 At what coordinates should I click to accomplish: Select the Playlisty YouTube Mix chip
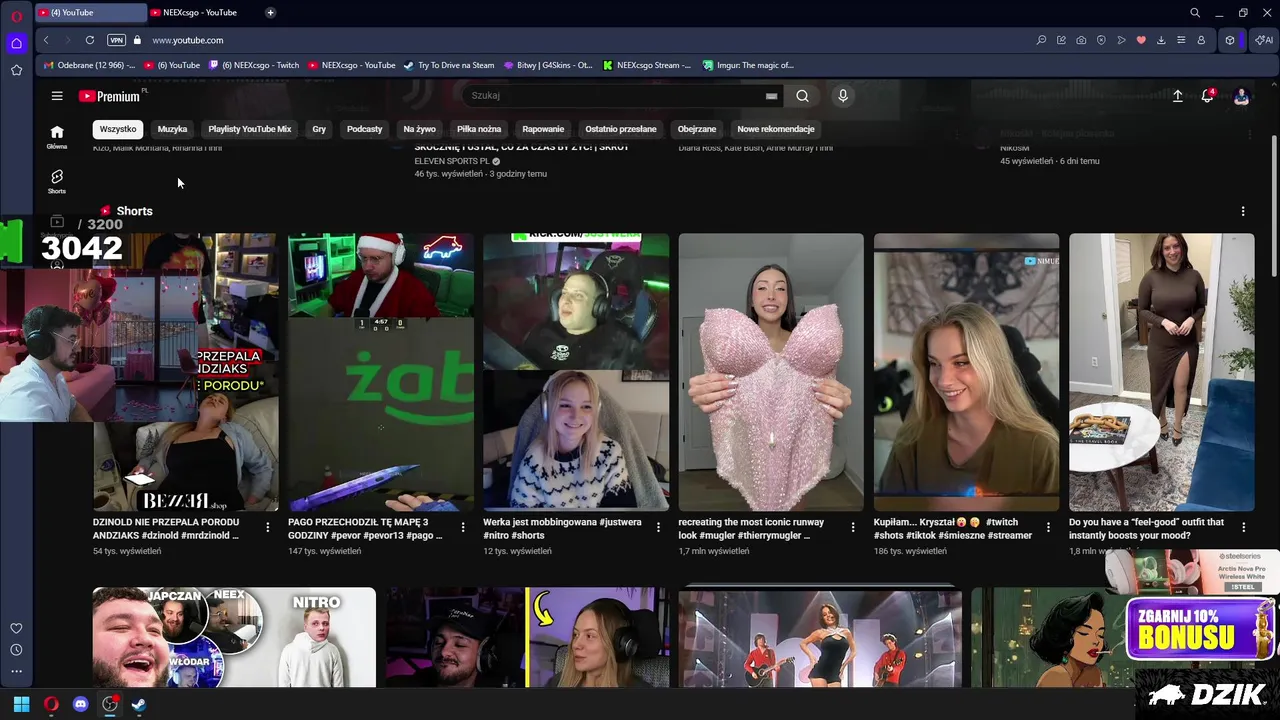[x=250, y=129]
